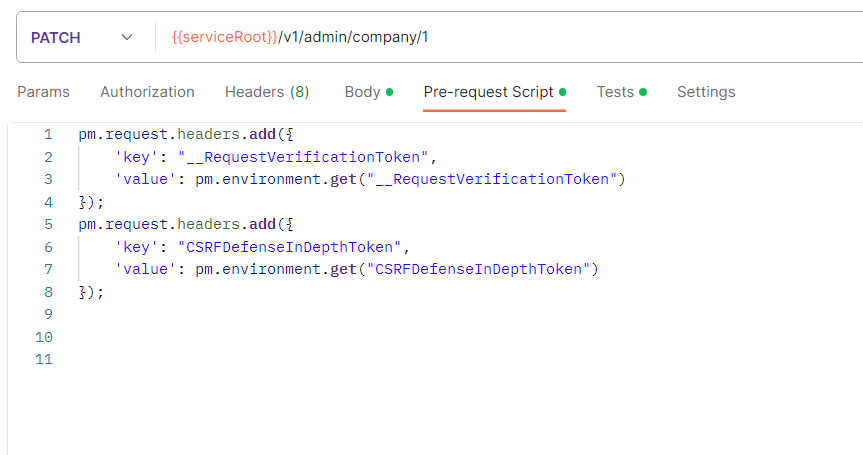This screenshot has height=455, width=863.
Task: Open the PATCH method dropdown
Action: click(83, 37)
